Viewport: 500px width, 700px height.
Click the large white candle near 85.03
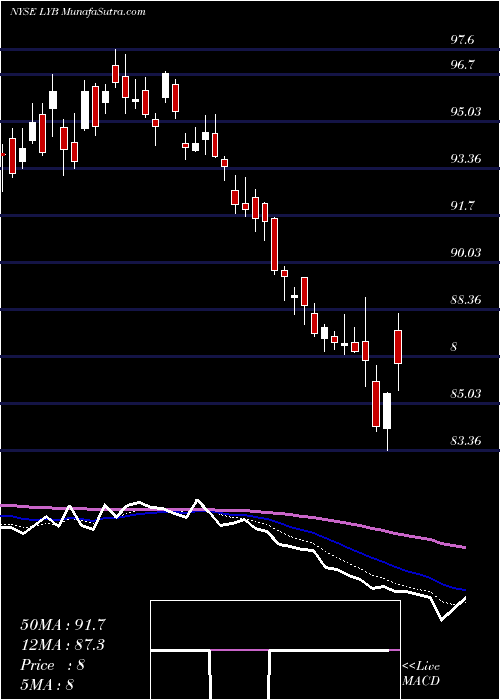pos(387,411)
